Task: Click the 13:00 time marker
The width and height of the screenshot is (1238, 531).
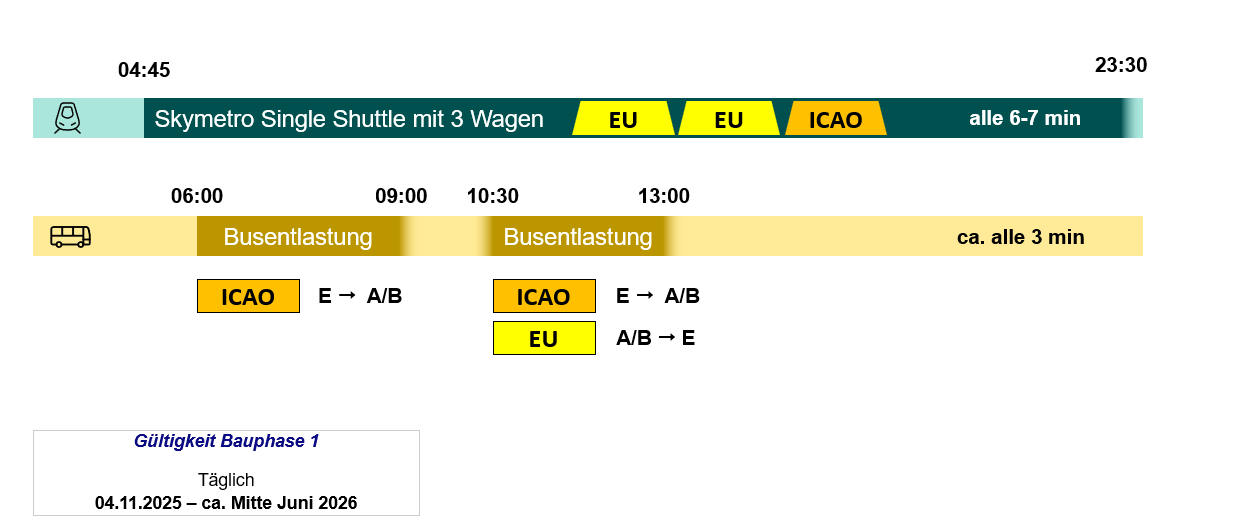Action: coord(664,196)
